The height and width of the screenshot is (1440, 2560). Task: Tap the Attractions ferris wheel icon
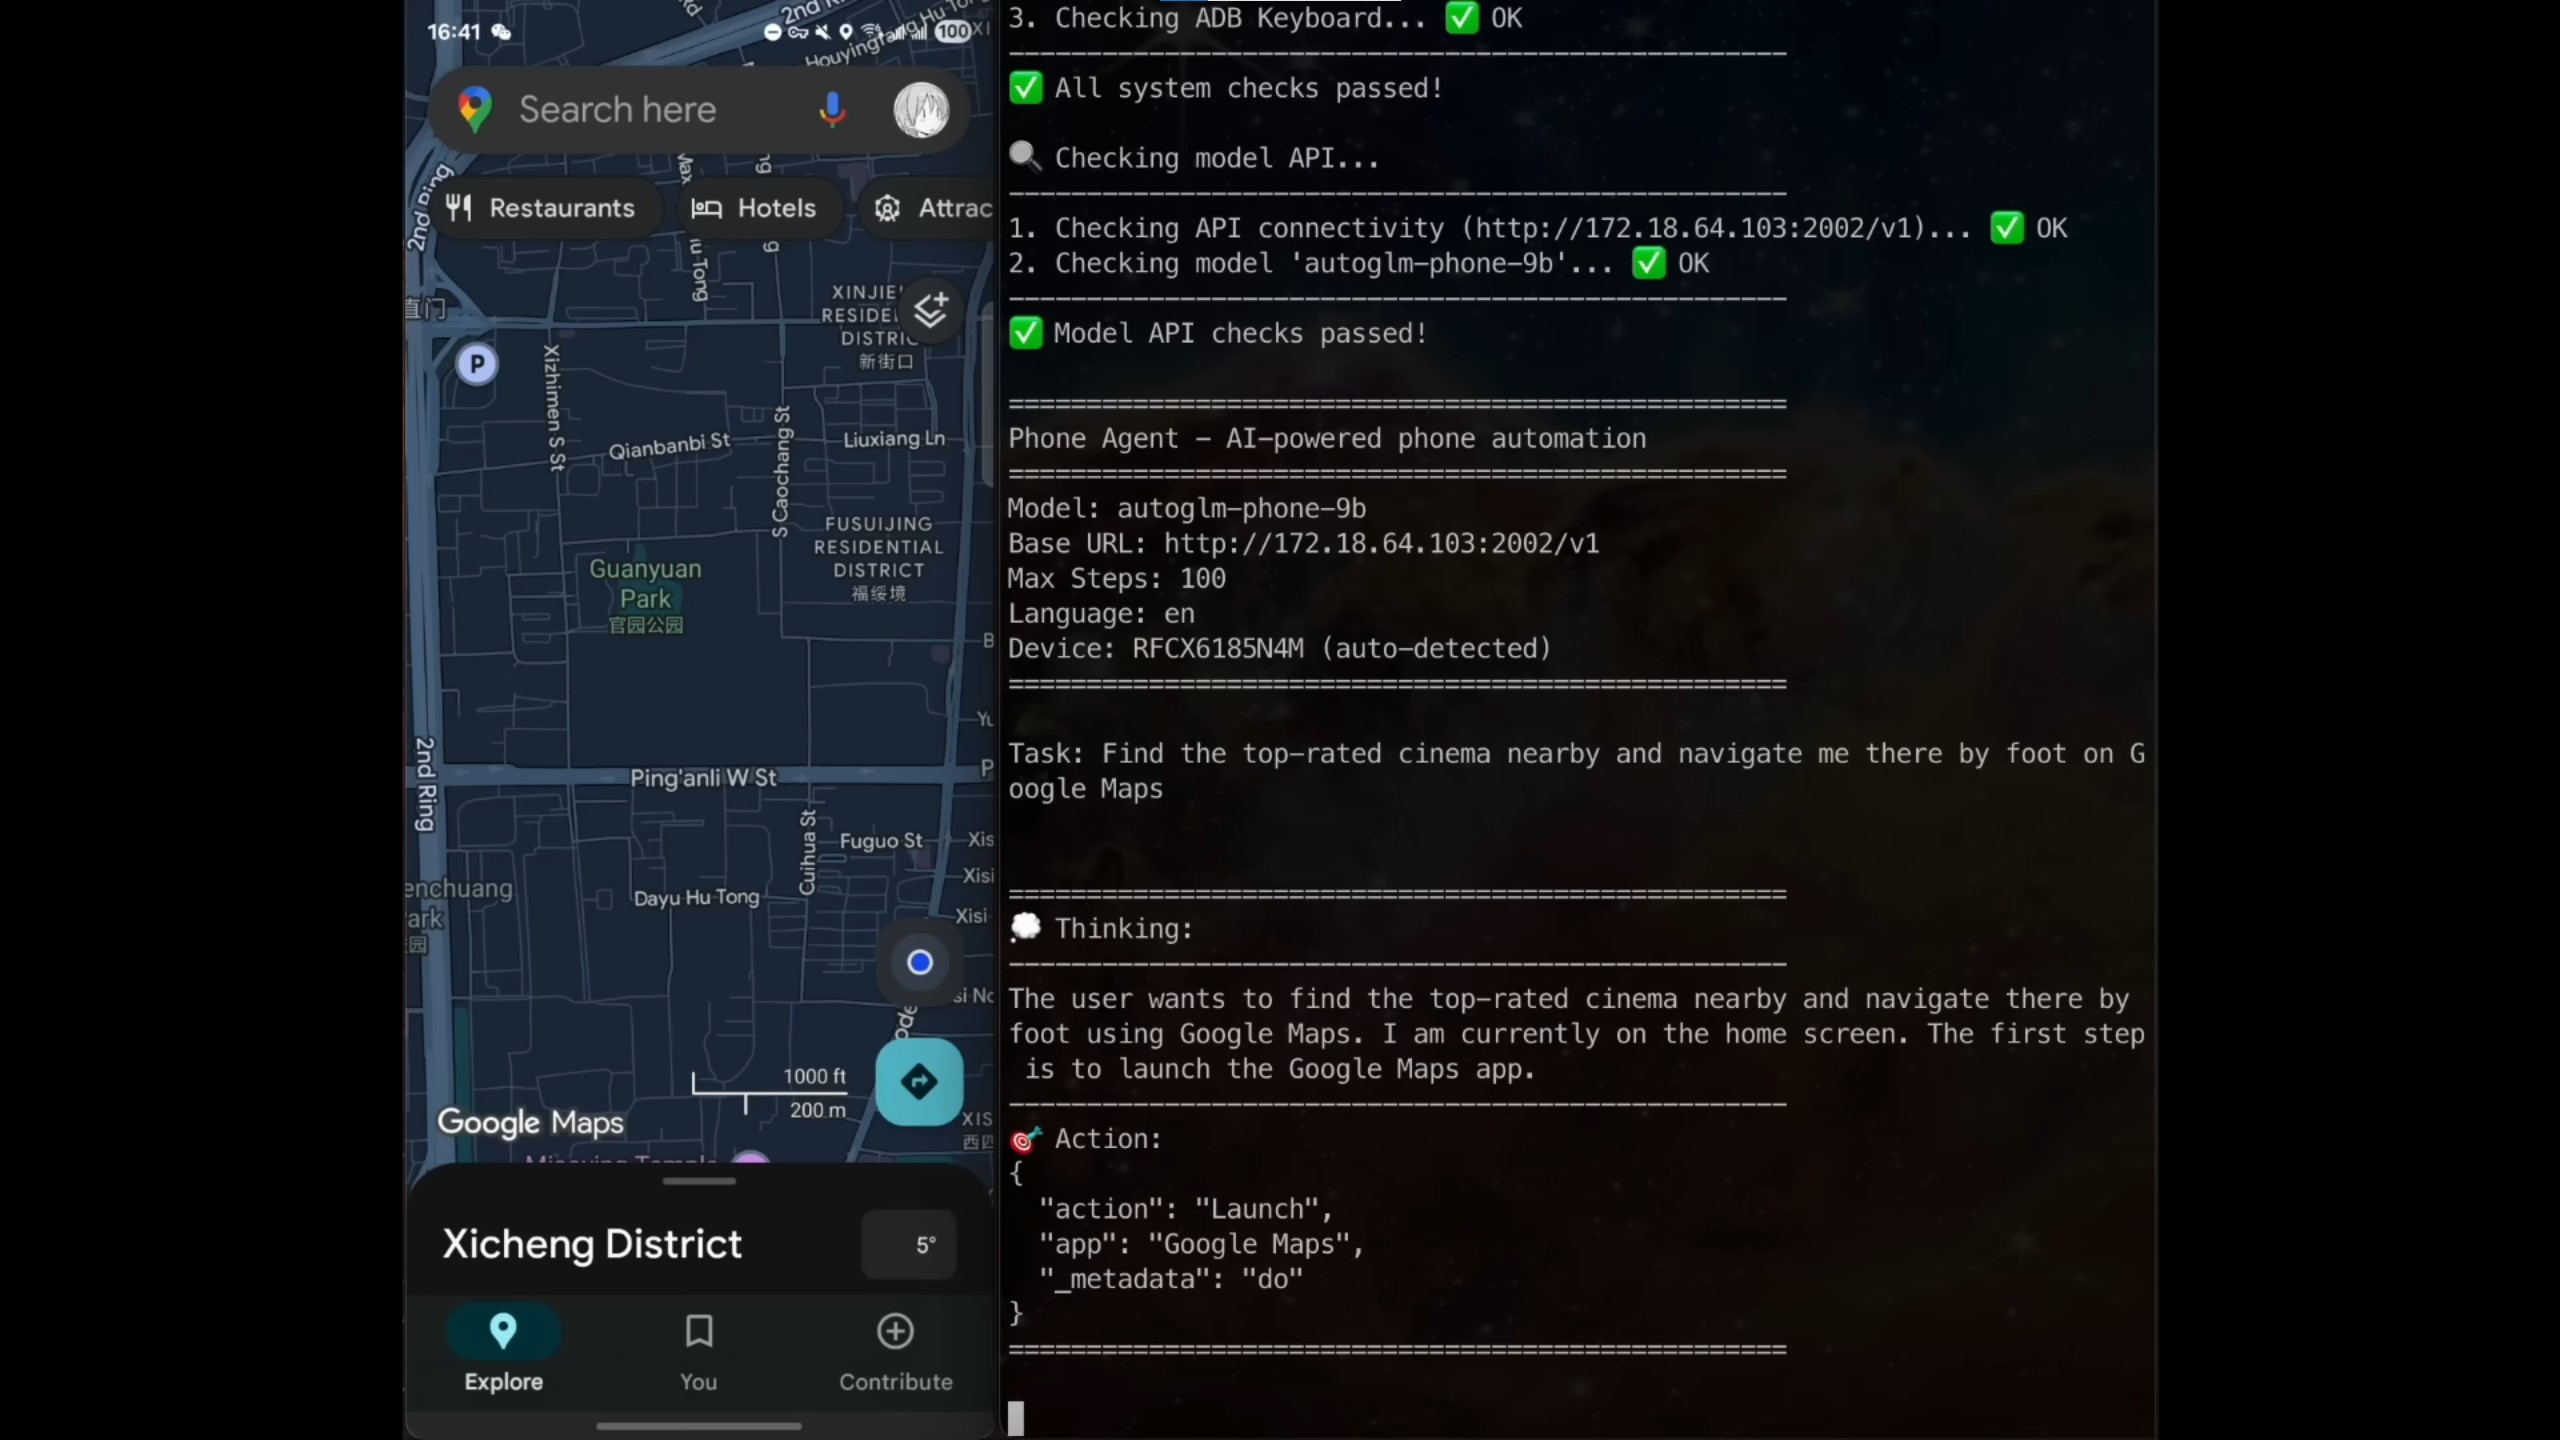(x=888, y=208)
